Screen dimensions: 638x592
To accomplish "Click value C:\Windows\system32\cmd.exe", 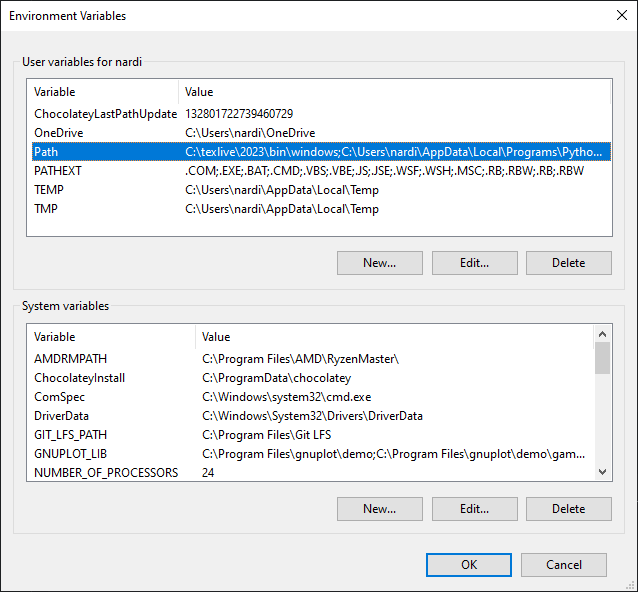I will tap(286, 397).
